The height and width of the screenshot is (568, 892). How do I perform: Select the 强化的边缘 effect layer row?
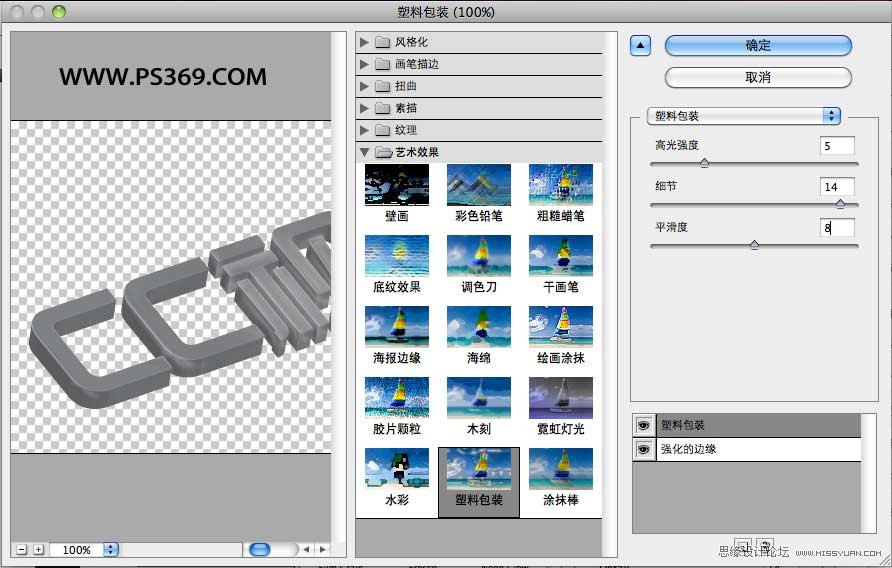point(758,450)
